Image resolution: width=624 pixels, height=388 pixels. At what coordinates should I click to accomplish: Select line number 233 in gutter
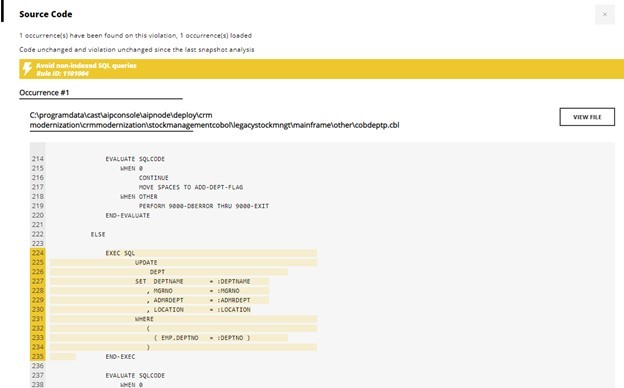(x=38, y=338)
